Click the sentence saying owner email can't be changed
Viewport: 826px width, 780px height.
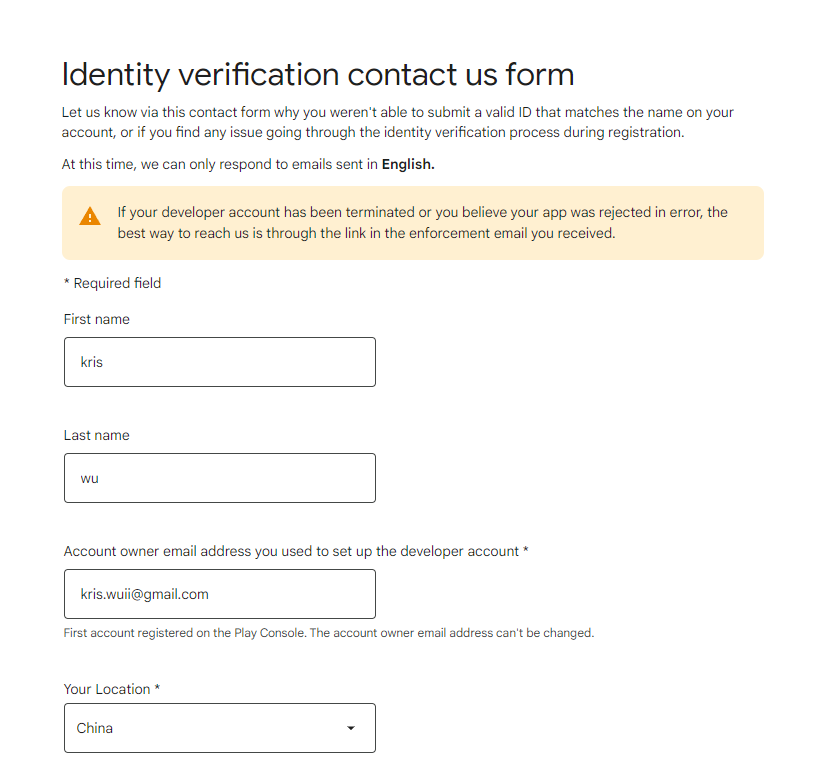[x=451, y=633]
